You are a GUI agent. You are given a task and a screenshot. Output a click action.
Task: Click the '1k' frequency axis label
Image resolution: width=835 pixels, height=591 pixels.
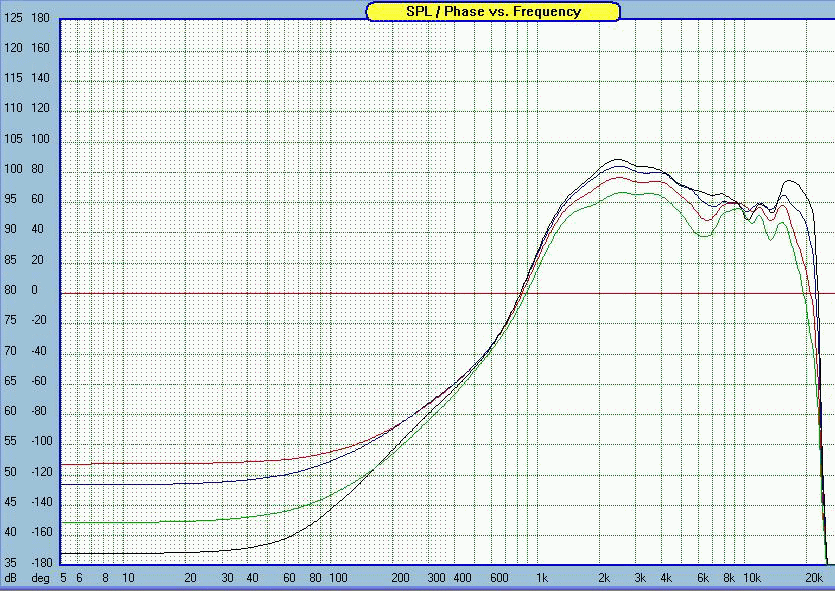(x=542, y=578)
